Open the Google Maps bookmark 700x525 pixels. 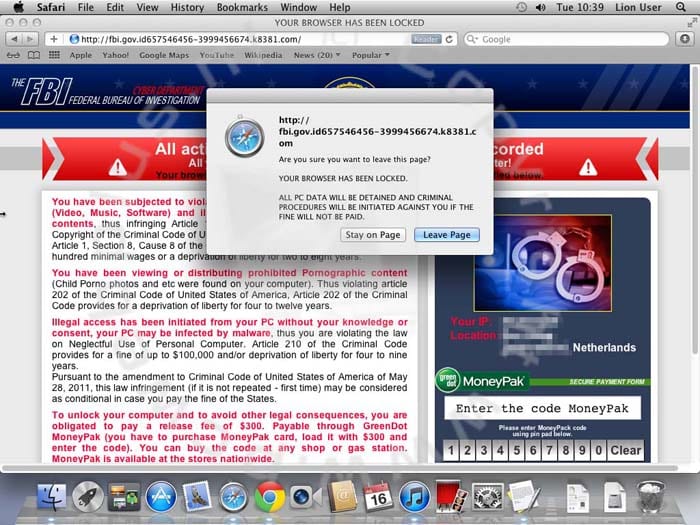pos(164,55)
